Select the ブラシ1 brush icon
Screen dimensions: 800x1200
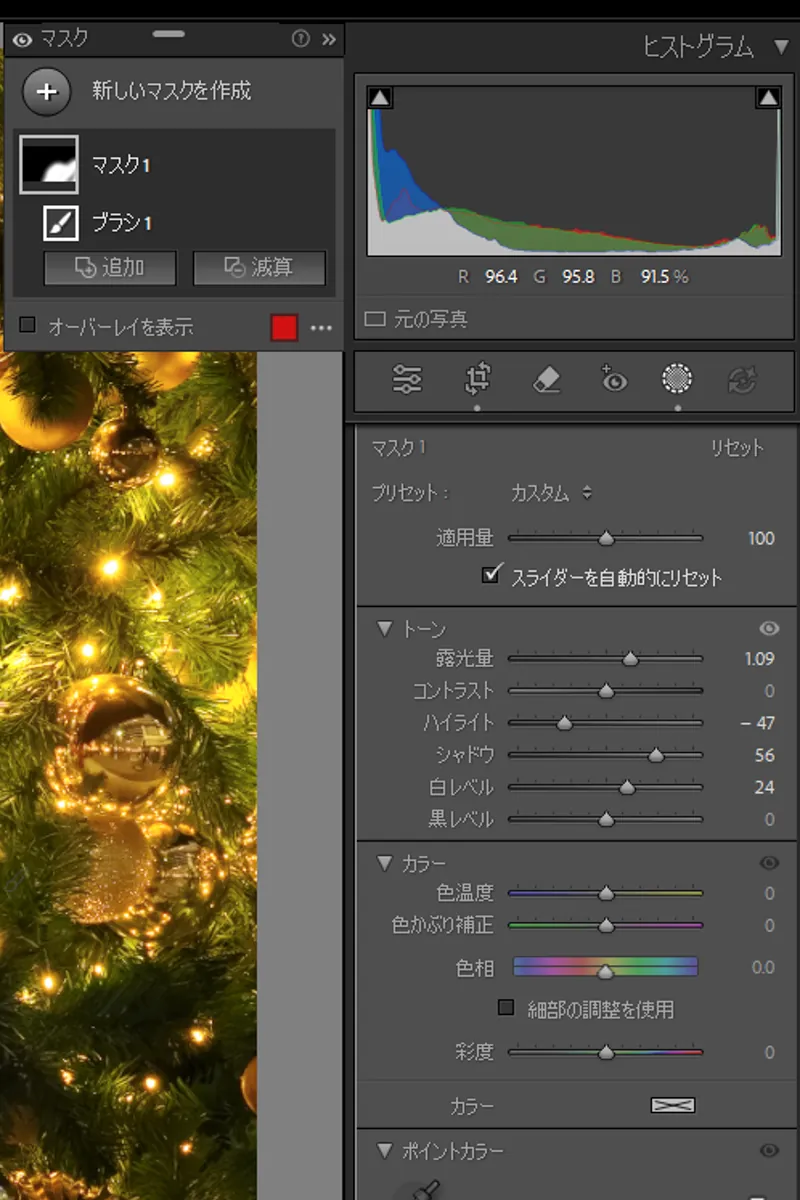[60, 222]
